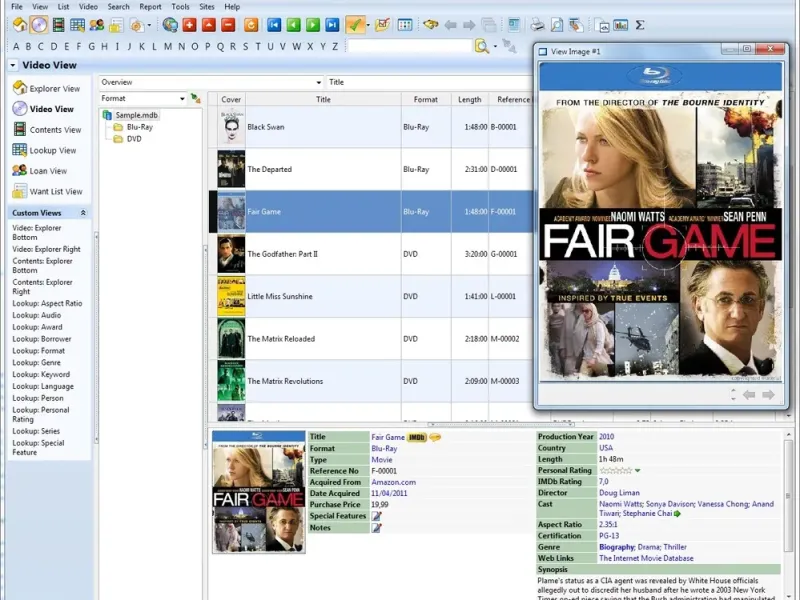The height and width of the screenshot is (600, 800).
Task: Open the Personal Rating green dropdown arrow
Action: click(638, 470)
